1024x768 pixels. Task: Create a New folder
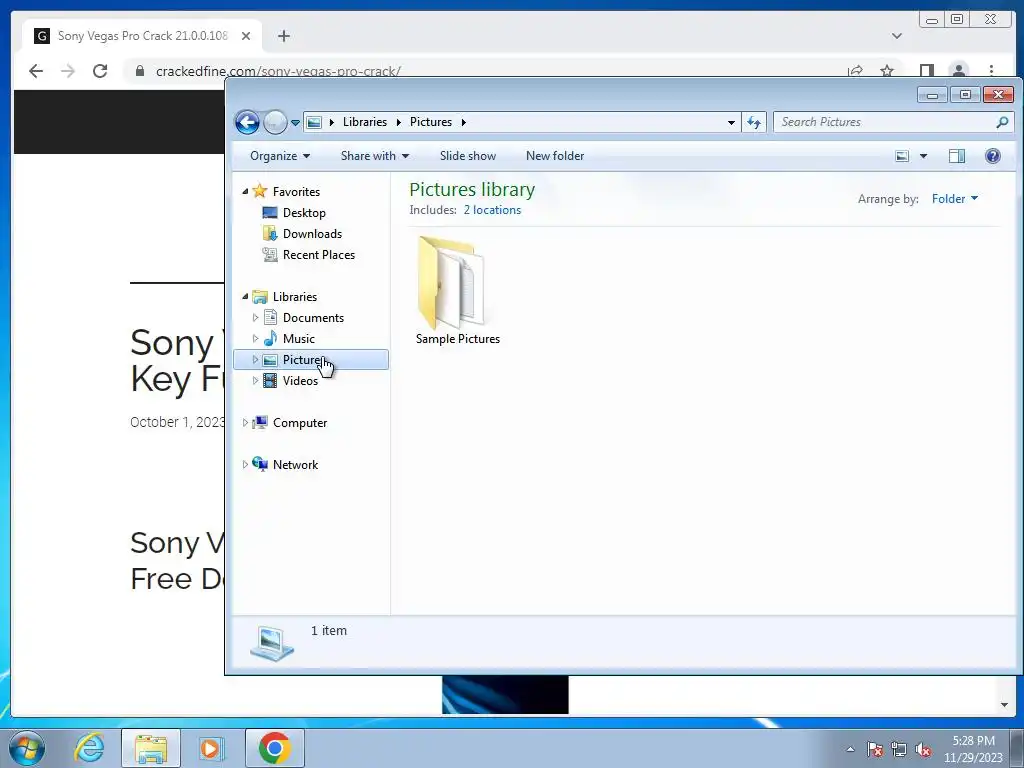pyautogui.click(x=555, y=156)
